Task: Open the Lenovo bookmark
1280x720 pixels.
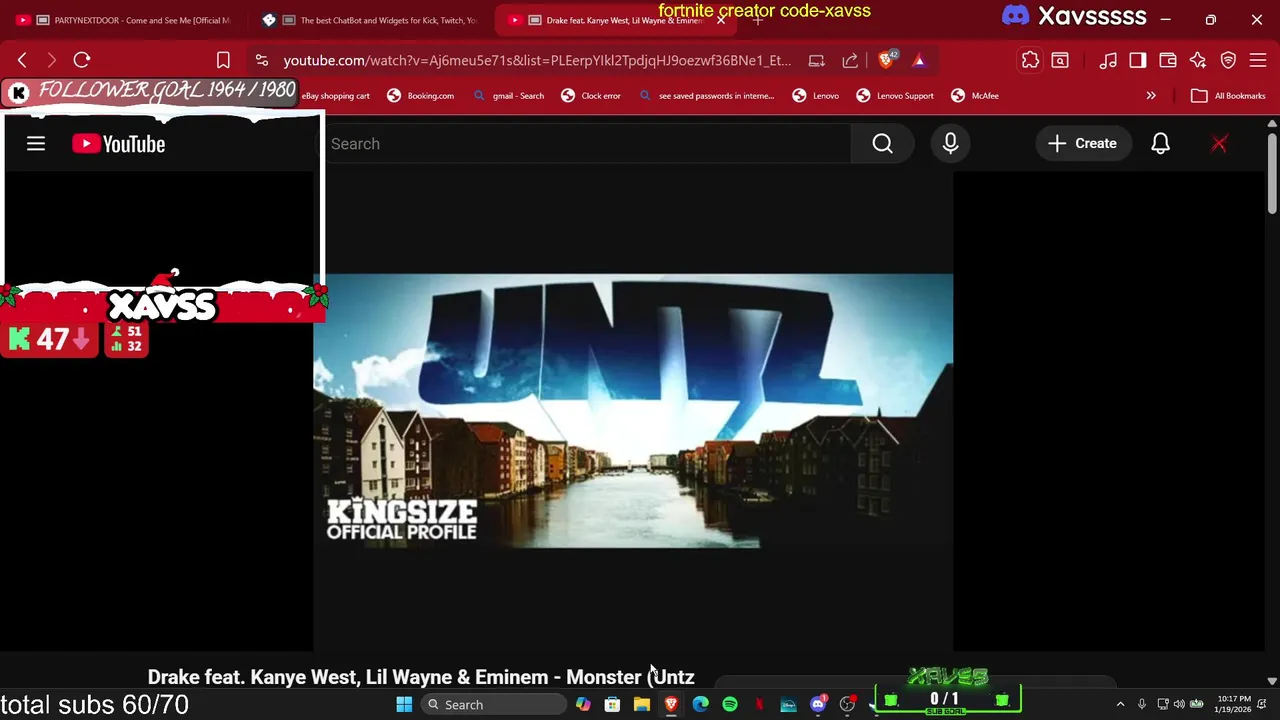Action: (x=816, y=96)
